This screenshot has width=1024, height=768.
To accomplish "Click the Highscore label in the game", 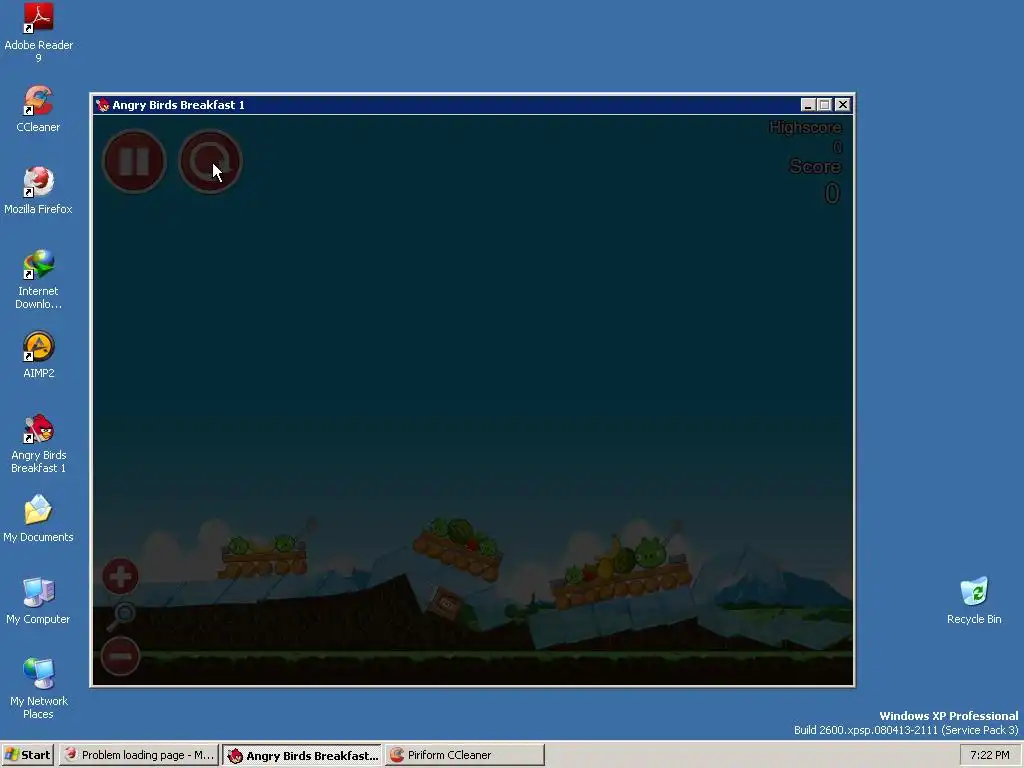I will (x=805, y=127).
